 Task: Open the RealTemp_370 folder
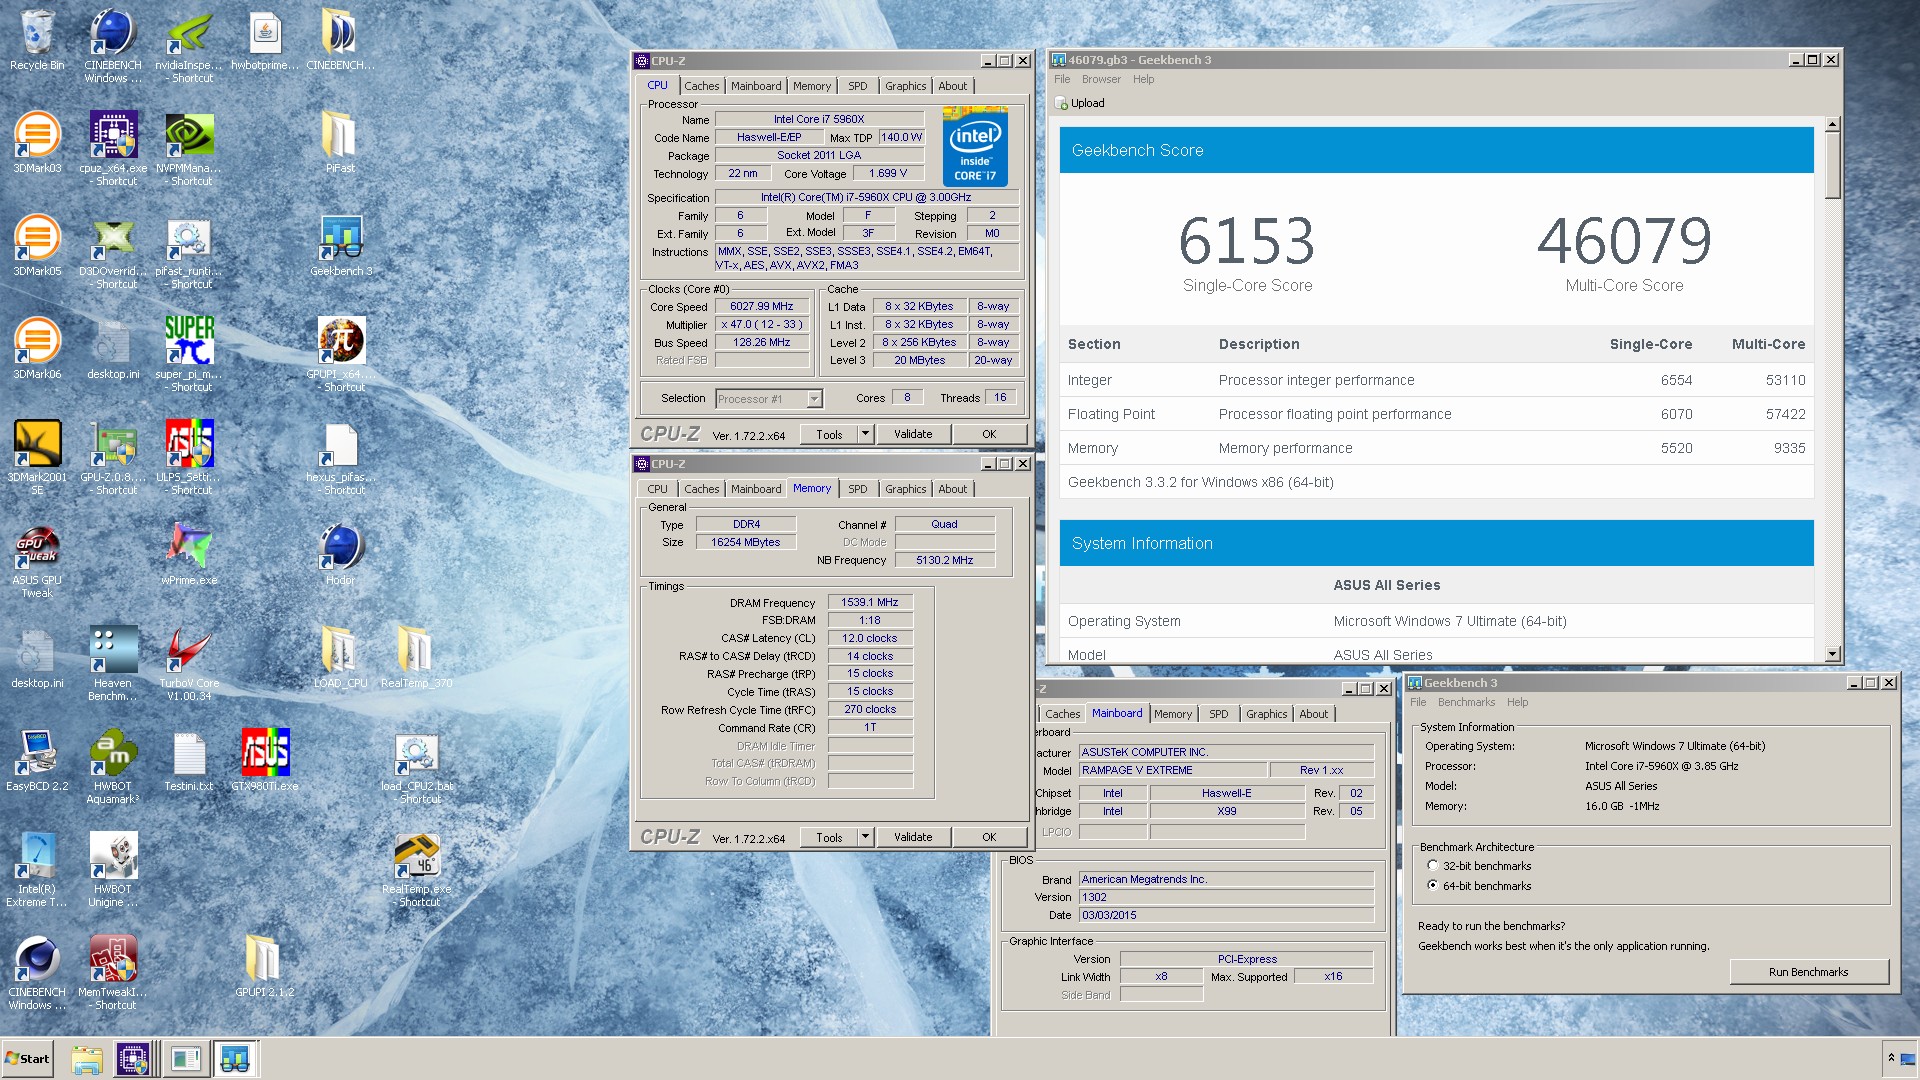pyautogui.click(x=417, y=658)
